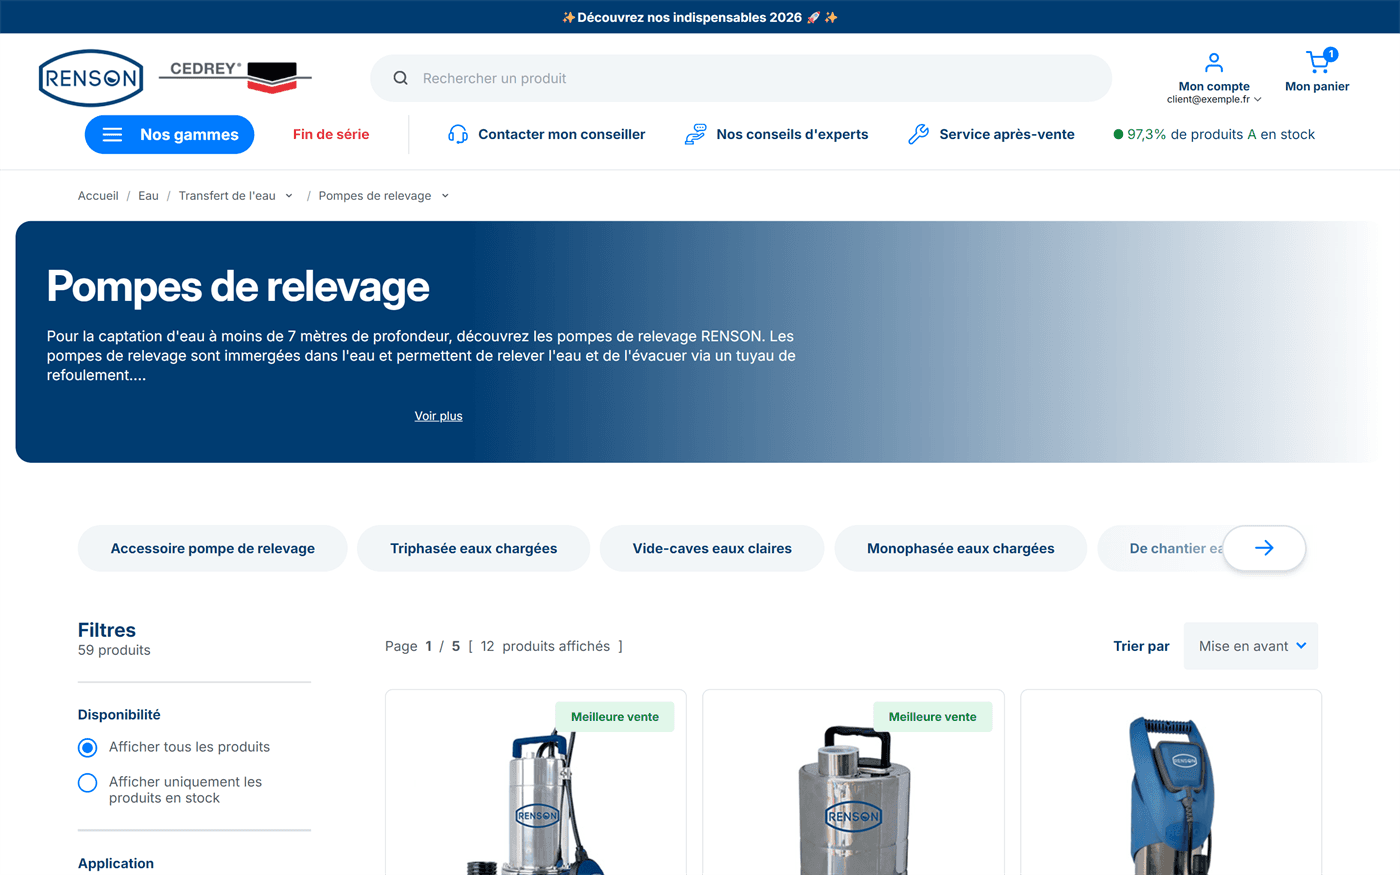Open the Nos gammes menu
The image size is (1400, 875).
(x=169, y=135)
